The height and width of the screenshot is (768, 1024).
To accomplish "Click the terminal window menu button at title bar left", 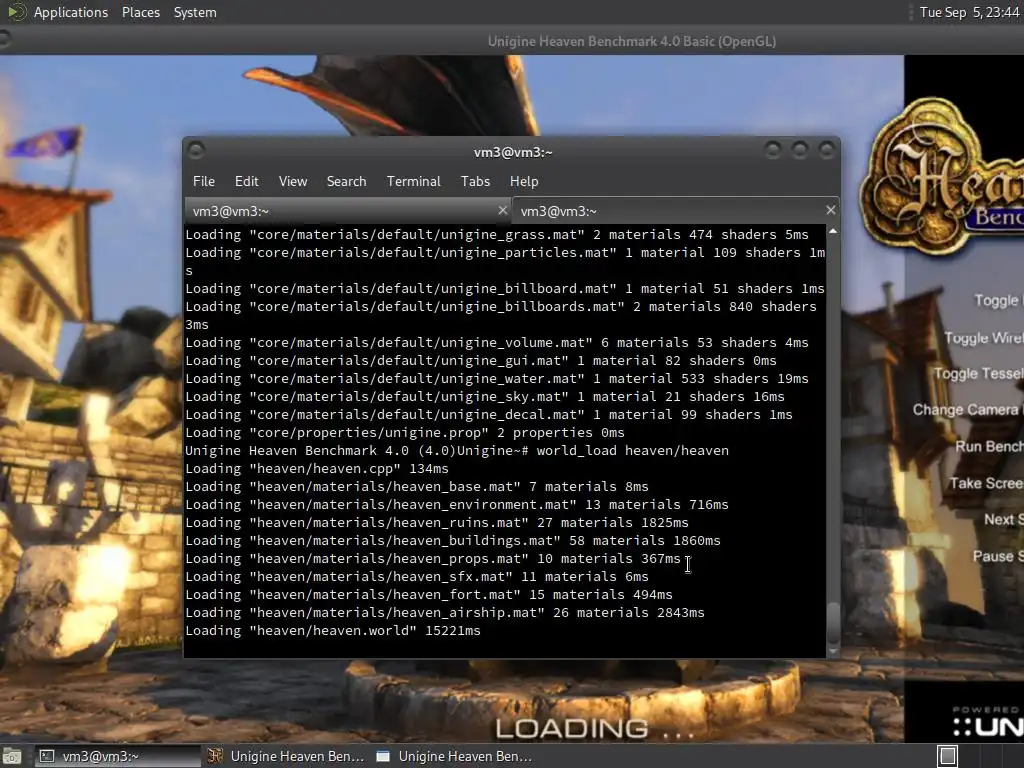I will pos(196,151).
